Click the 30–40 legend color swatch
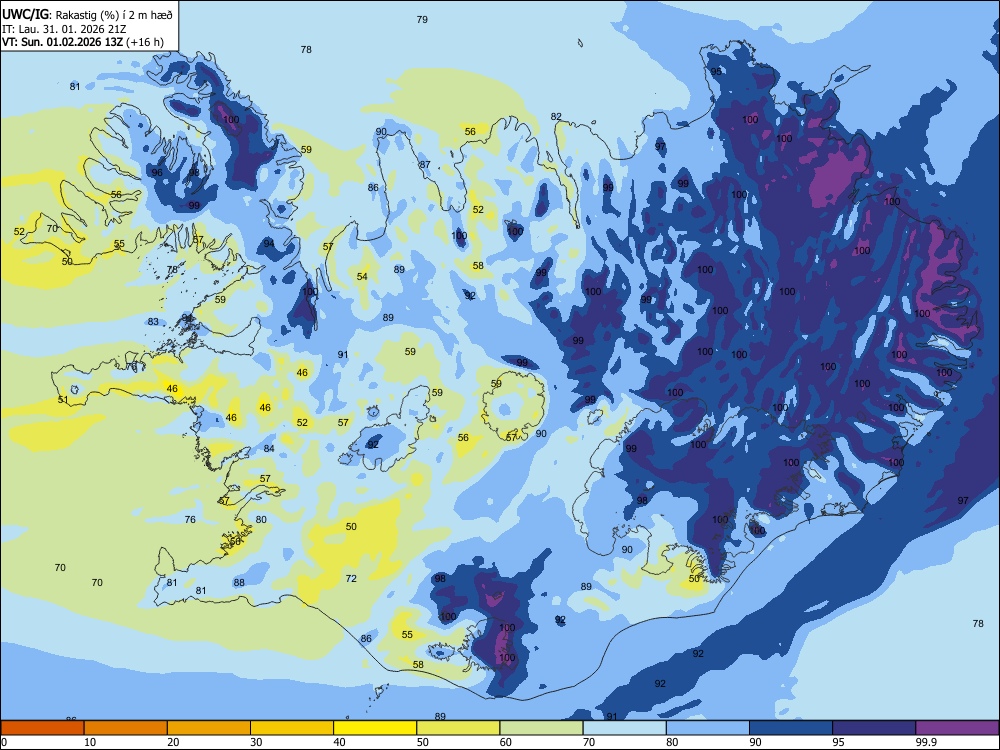 pyautogui.click(x=292, y=728)
